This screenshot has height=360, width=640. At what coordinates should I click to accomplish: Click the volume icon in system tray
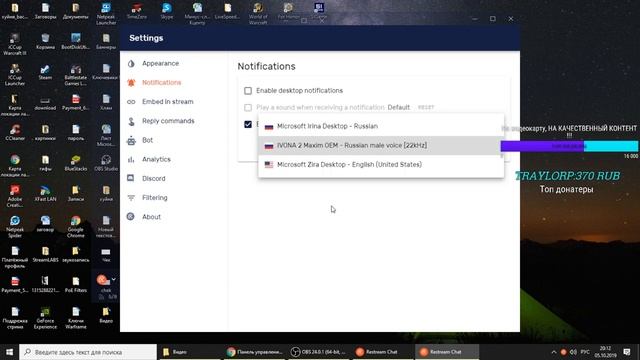pos(573,352)
